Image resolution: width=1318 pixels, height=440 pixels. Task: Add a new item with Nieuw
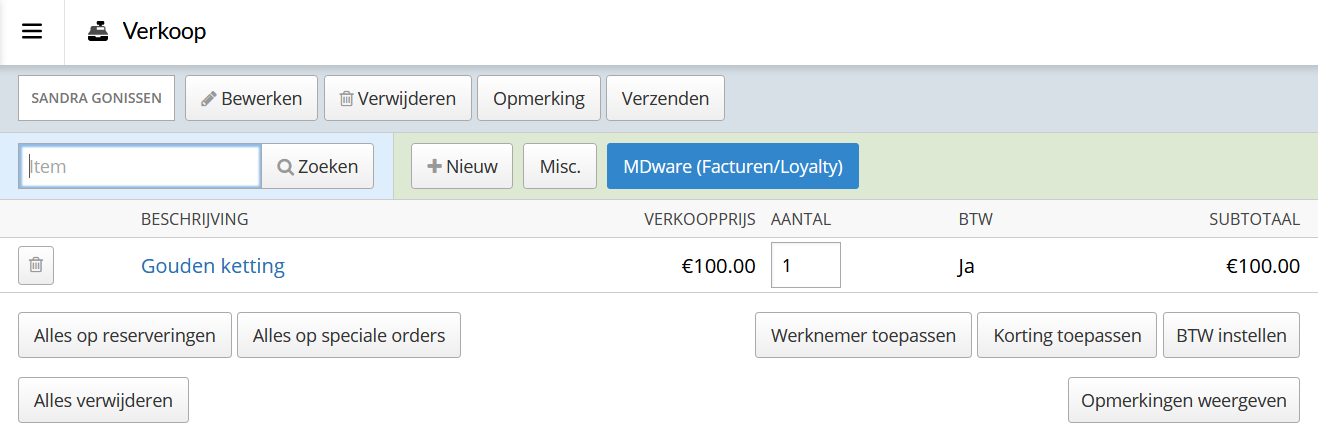point(462,166)
